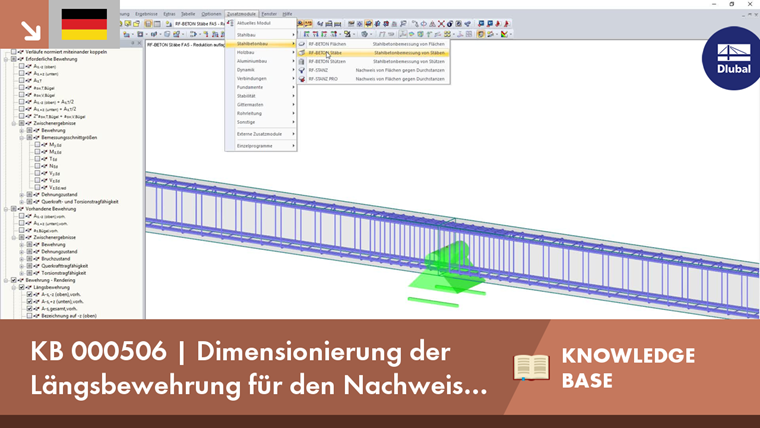Click the table view icon beside module selector
This screenshot has height=428, width=760.
click(x=157, y=24)
